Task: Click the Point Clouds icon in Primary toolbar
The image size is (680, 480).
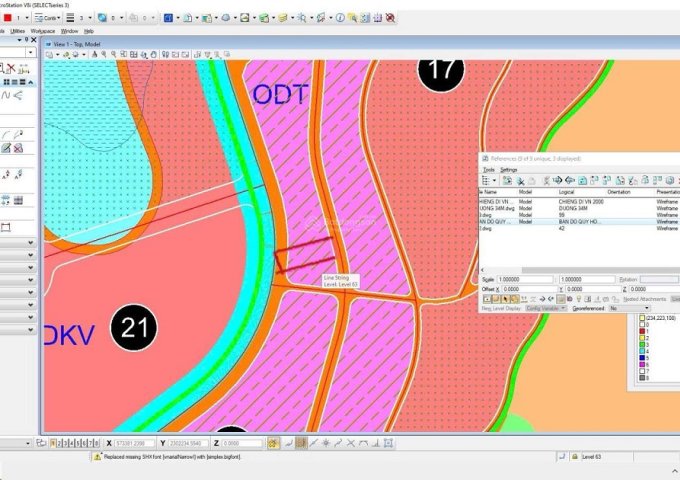Action: click(x=226, y=18)
